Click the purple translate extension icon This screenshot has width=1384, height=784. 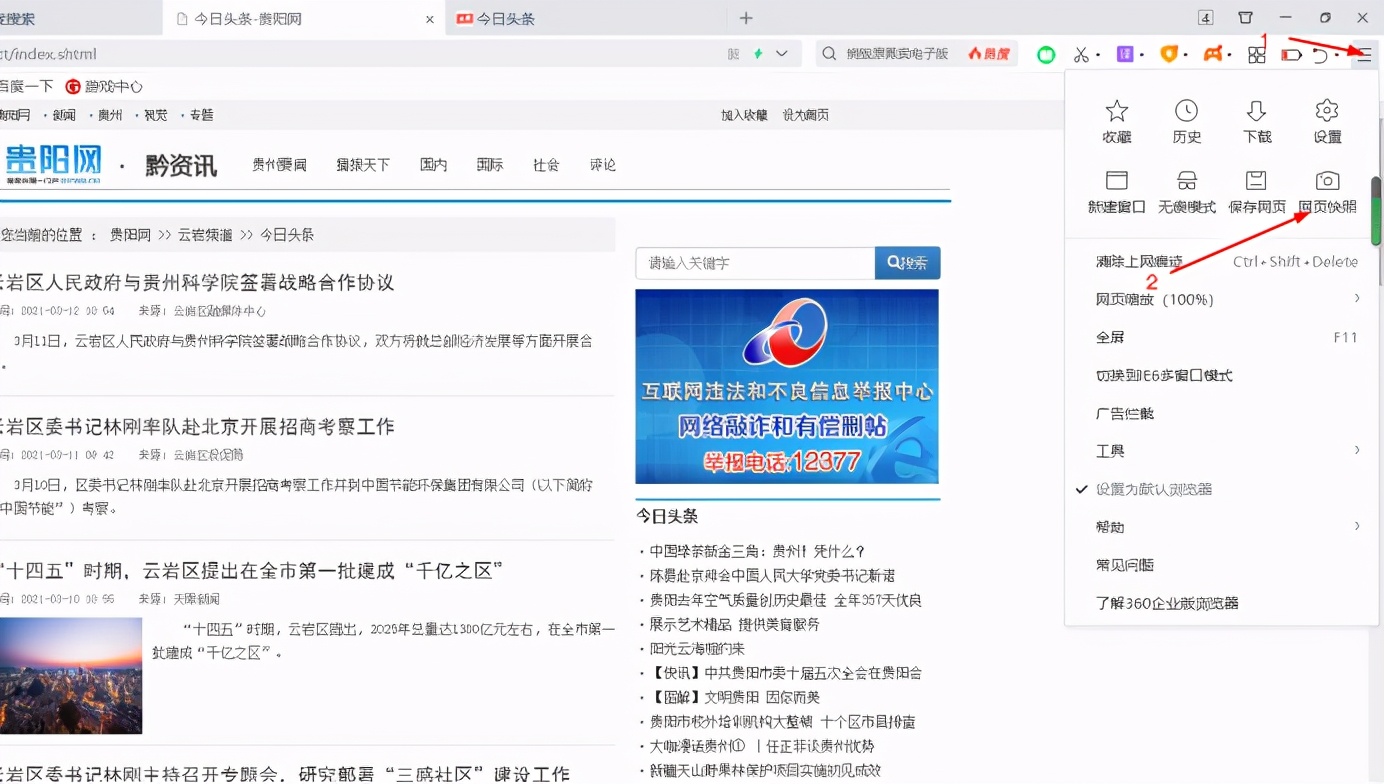(x=1125, y=55)
